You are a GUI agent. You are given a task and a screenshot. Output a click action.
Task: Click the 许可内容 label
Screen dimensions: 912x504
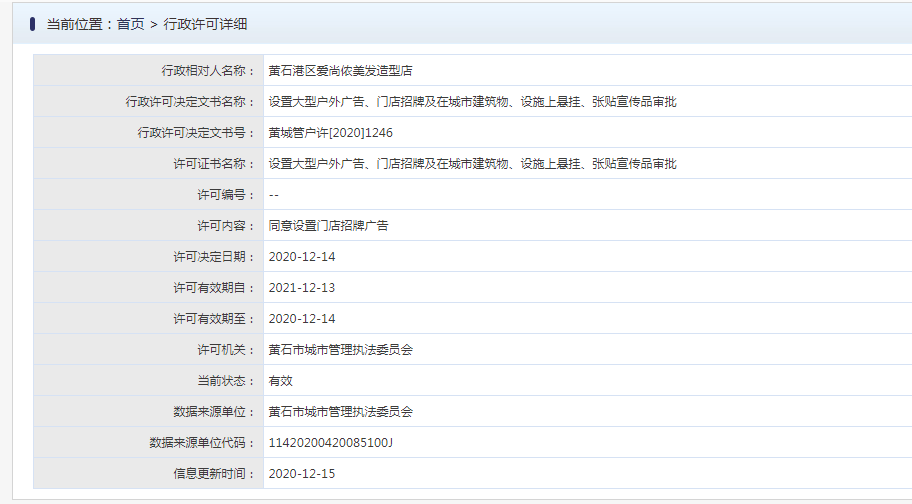[x=226, y=226]
